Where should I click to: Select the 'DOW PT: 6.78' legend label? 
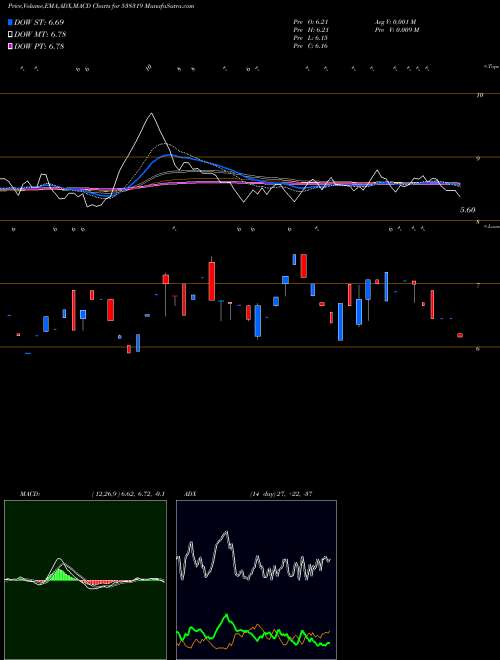(x=39, y=46)
